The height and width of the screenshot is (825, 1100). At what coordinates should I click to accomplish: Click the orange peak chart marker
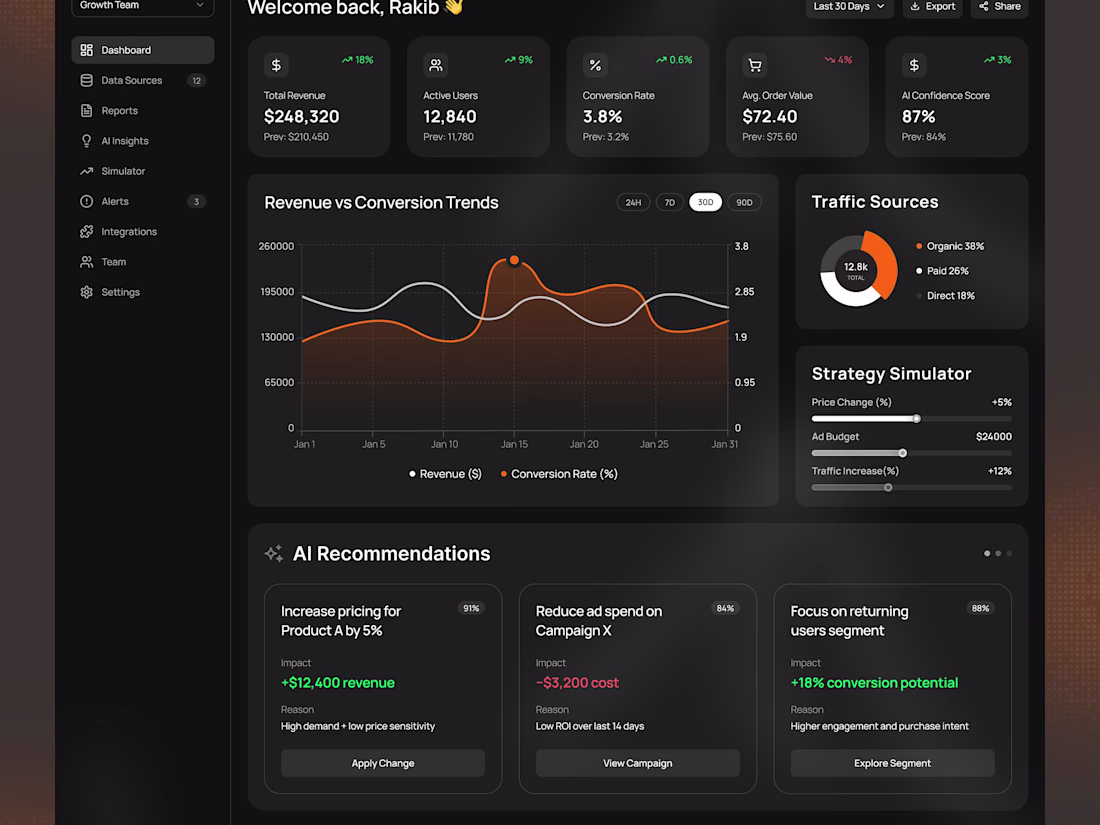tap(514, 260)
